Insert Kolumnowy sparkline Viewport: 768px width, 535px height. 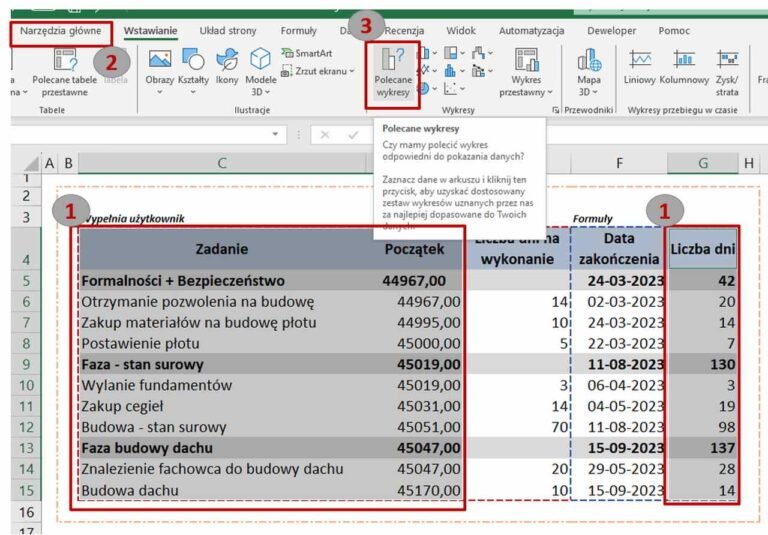click(x=684, y=68)
